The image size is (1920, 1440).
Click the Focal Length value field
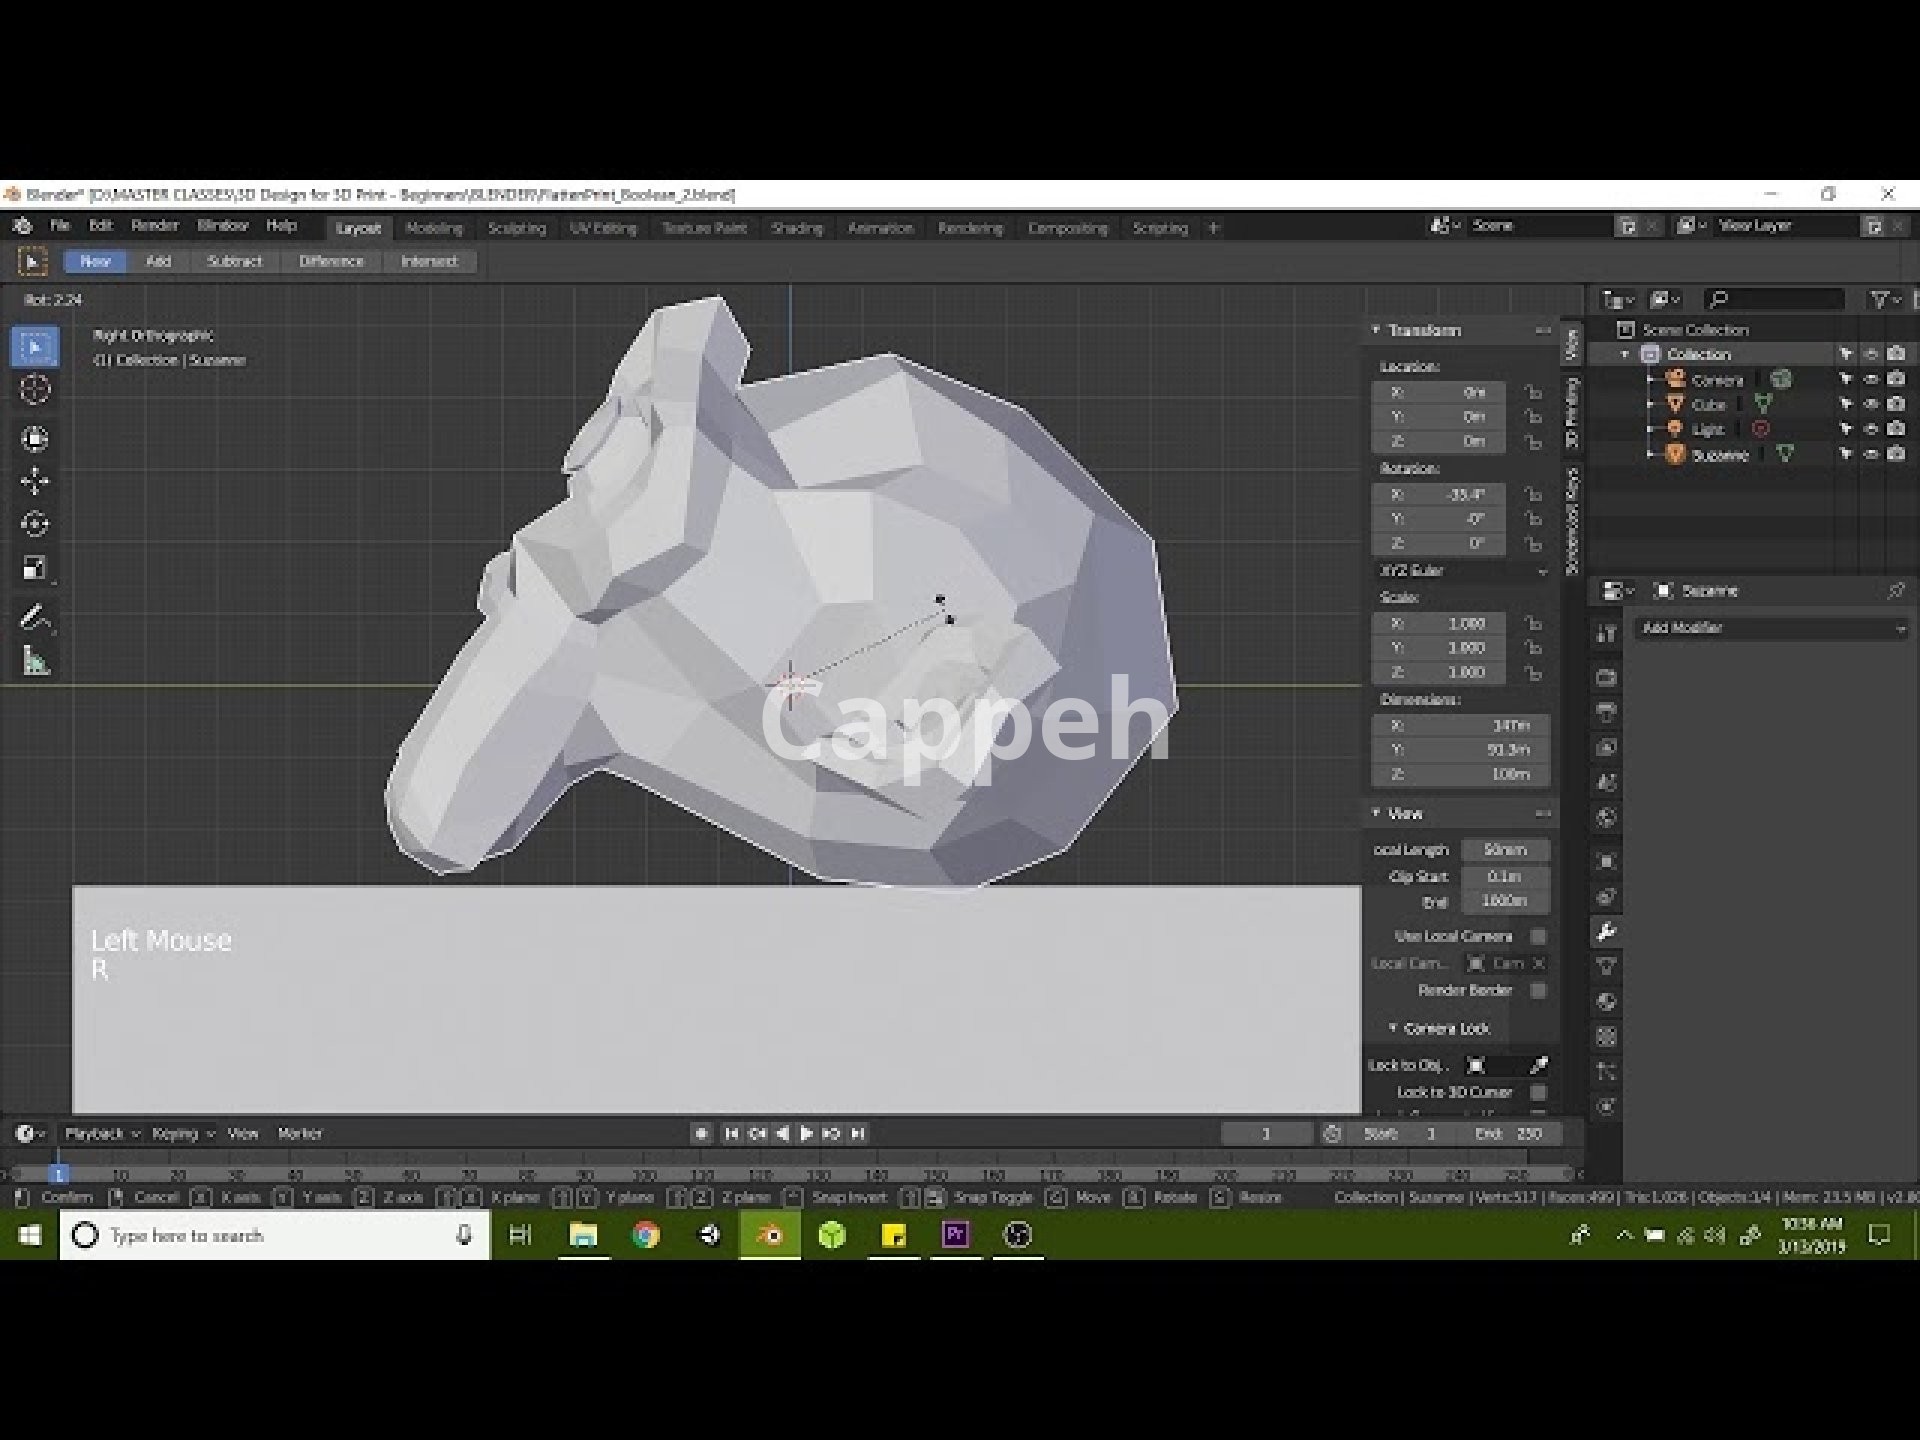1505,850
